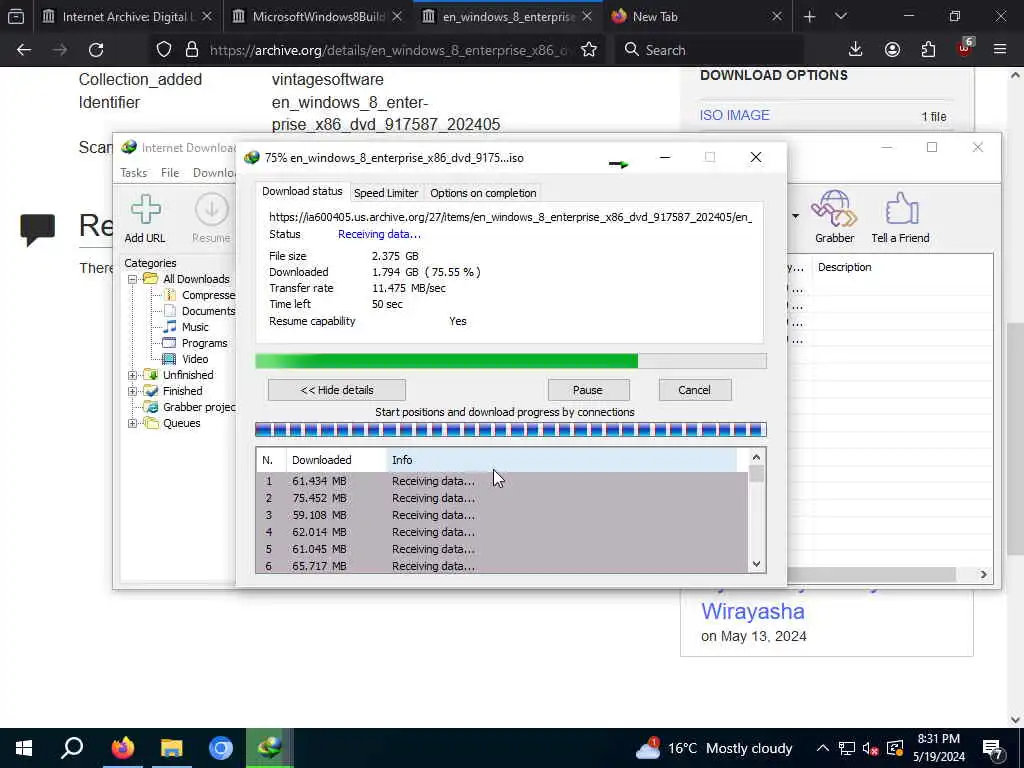Click connection list scroll up arrow
The width and height of the screenshot is (1024, 768).
[x=756, y=457]
